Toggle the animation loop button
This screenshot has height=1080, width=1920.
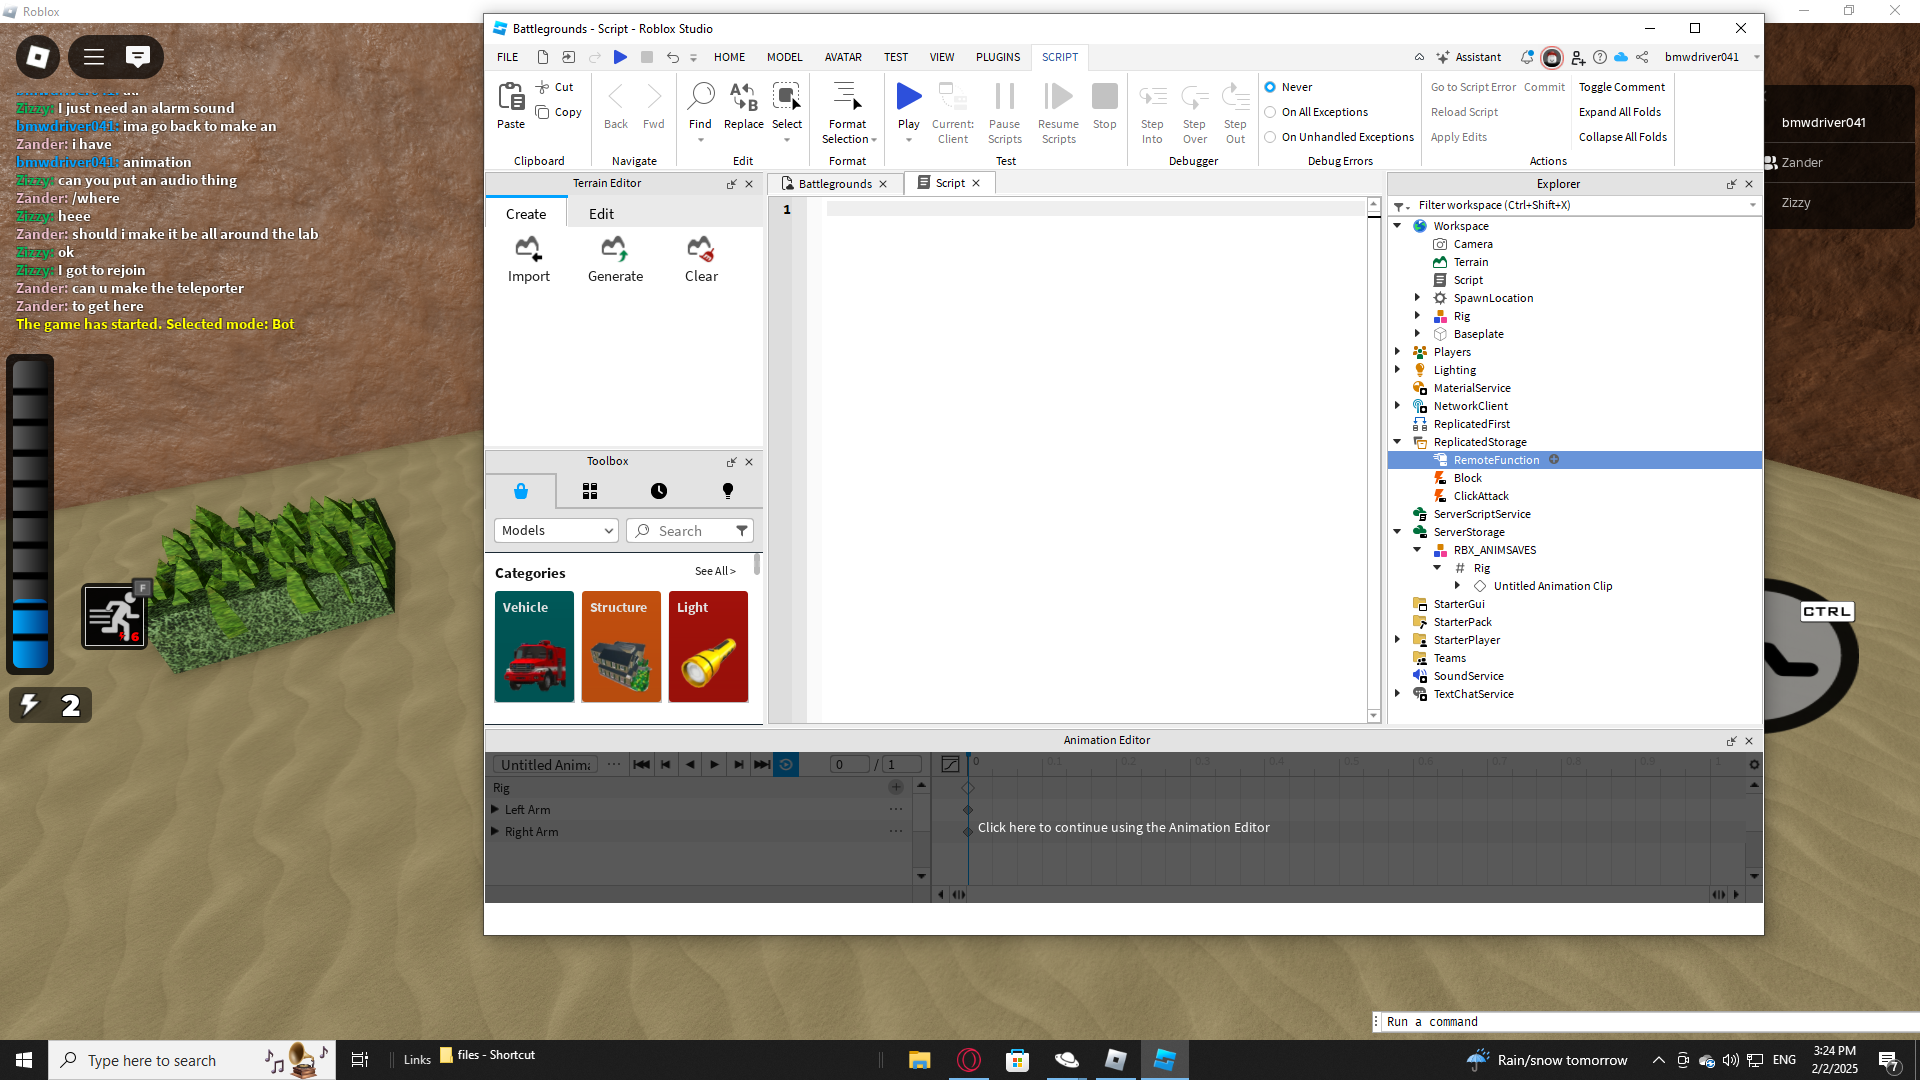coord(786,764)
